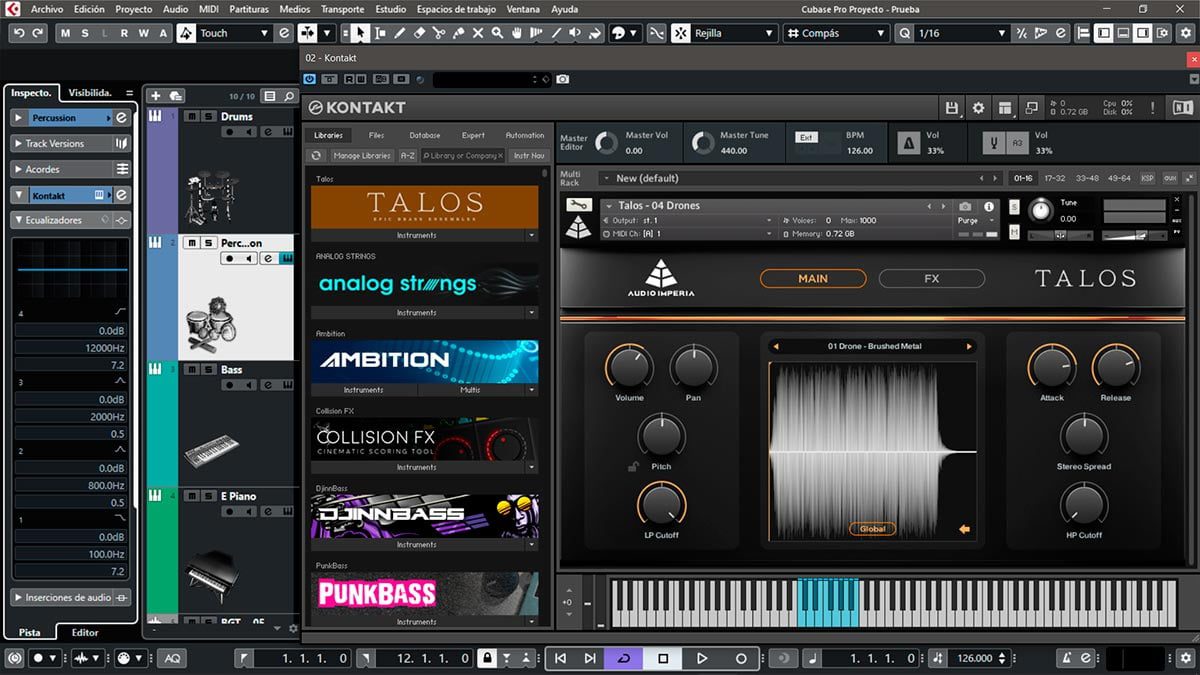Screen dimensions: 1200x675
Task: Expand the TALOS library Instruments dropdown
Action: pos(532,236)
